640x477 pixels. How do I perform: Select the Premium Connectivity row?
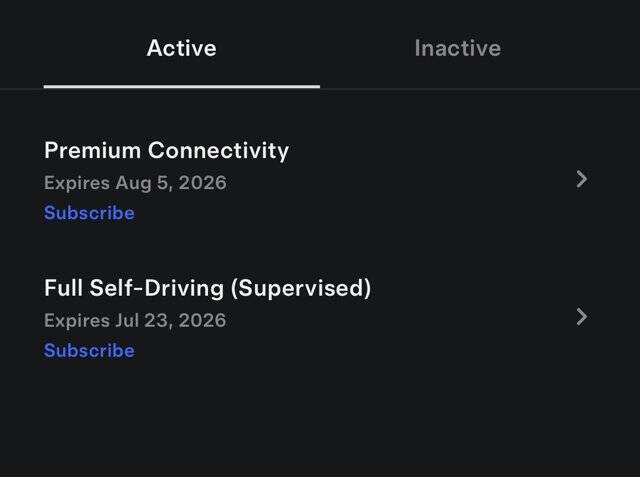[320, 180]
